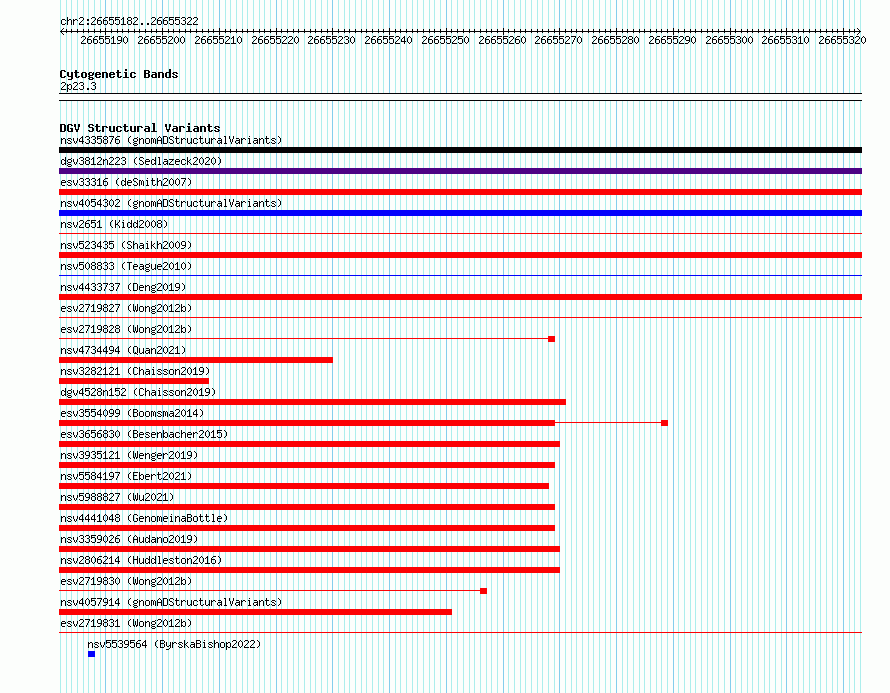Click the chr2:26655182..26655322 region label
Viewport: 890px width, 693px height.
coord(129,21)
